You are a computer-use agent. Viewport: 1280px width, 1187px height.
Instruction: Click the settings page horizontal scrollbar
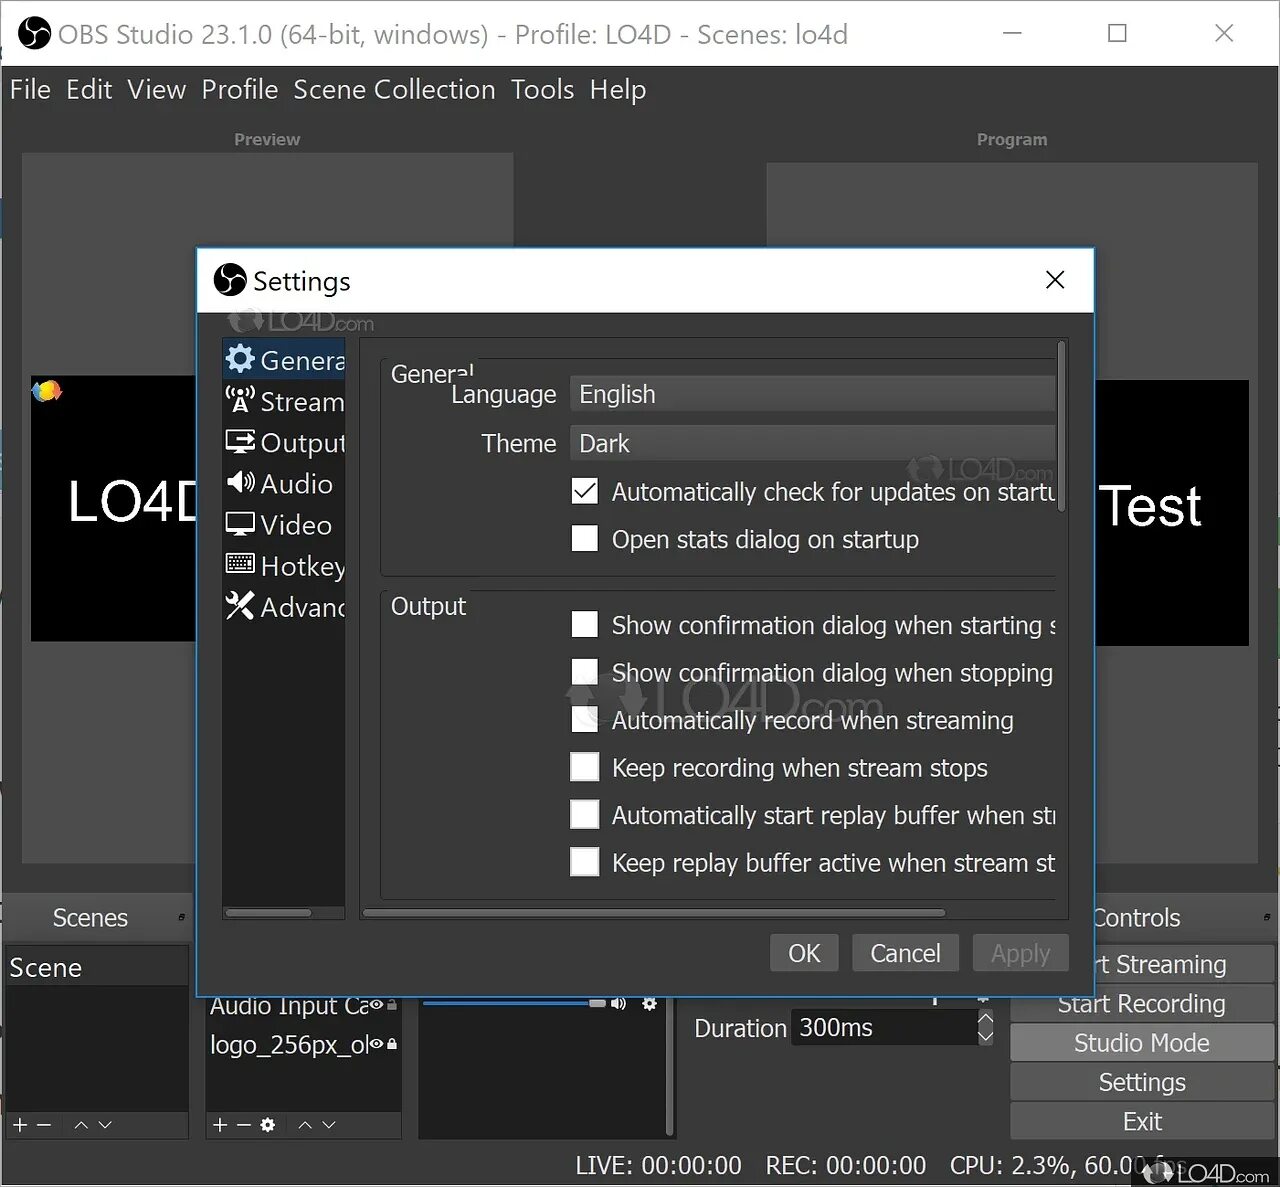pyautogui.click(x=654, y=912)
